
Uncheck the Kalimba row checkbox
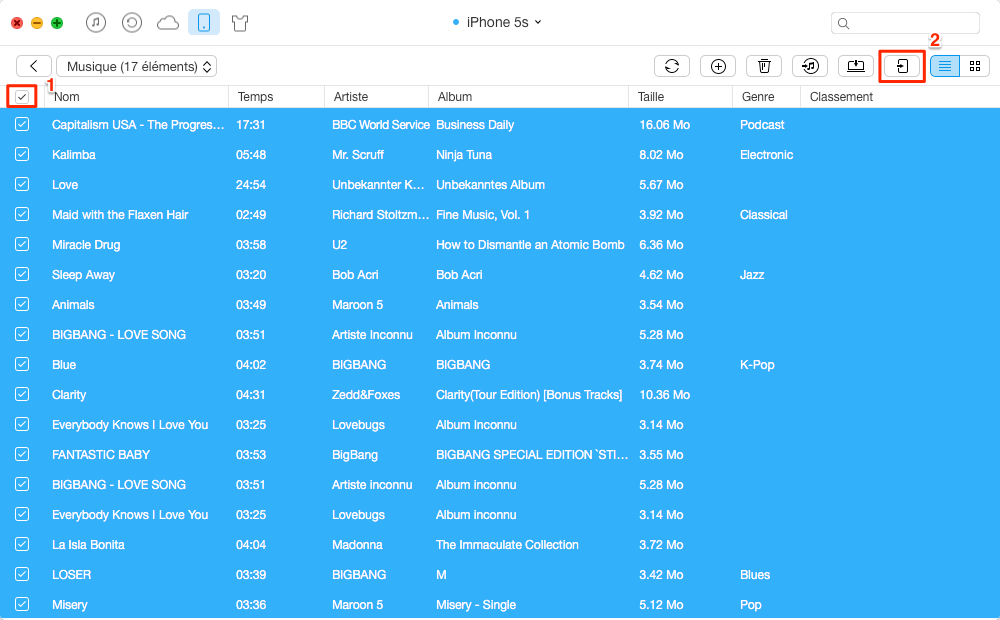22,154
